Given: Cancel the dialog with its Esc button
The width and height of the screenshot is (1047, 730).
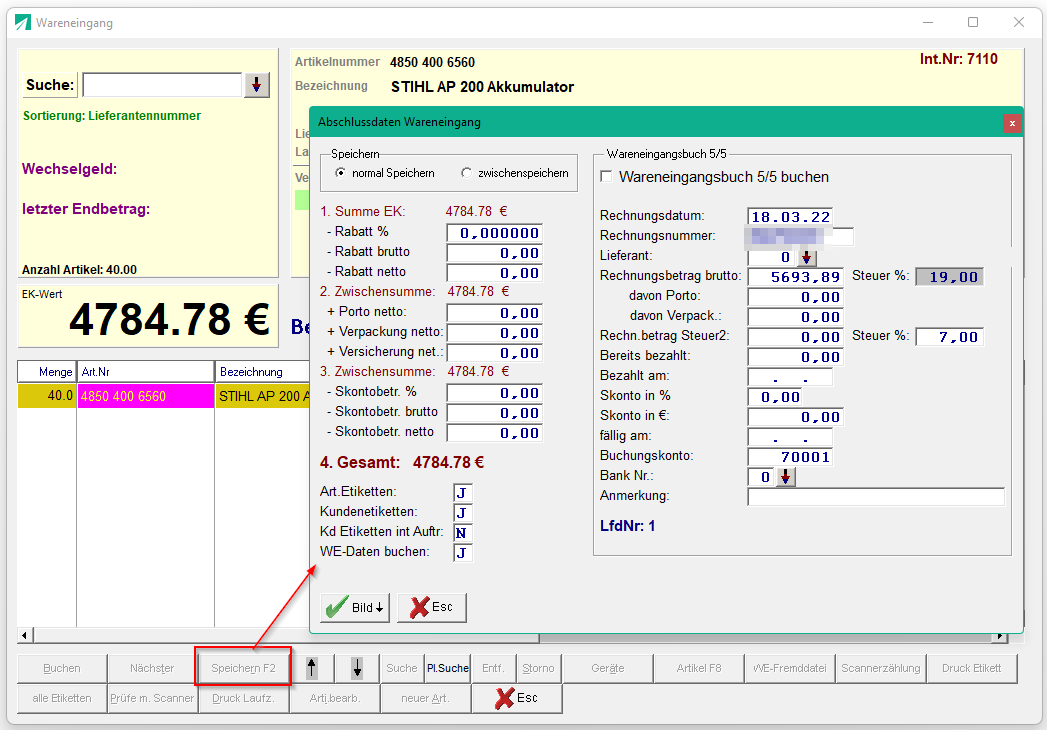Looking at the screenshot, I should 431,608.
